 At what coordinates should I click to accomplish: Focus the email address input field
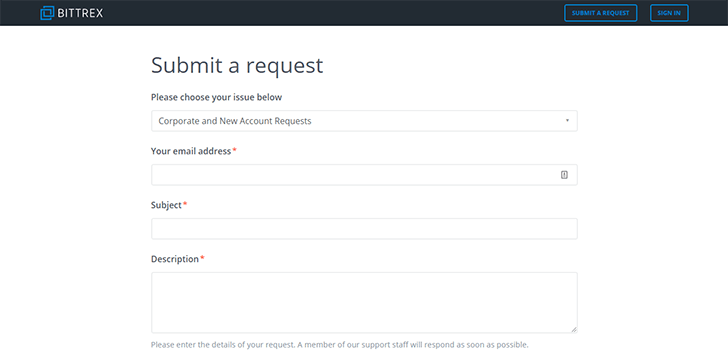tap(364, 175)
